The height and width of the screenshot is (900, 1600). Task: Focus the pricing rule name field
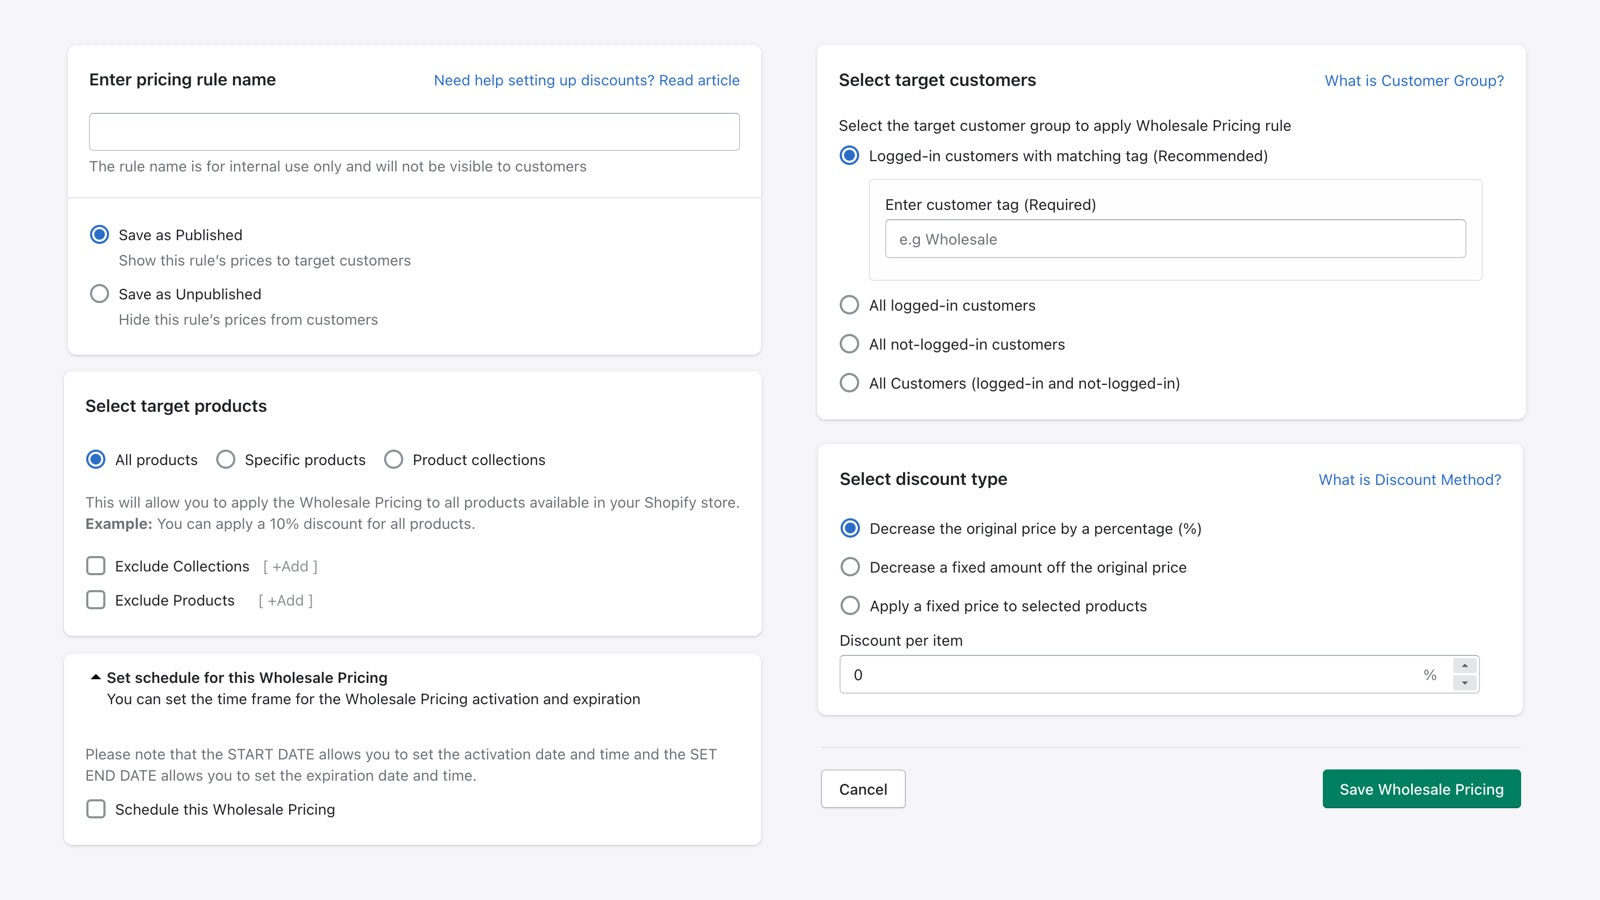[414, 132]
